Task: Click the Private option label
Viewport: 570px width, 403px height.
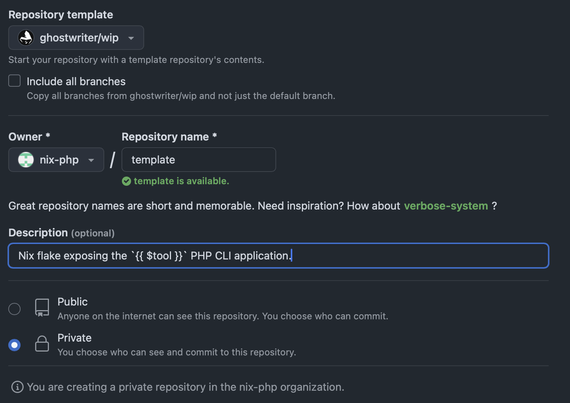Action: [x=75, y=338]
